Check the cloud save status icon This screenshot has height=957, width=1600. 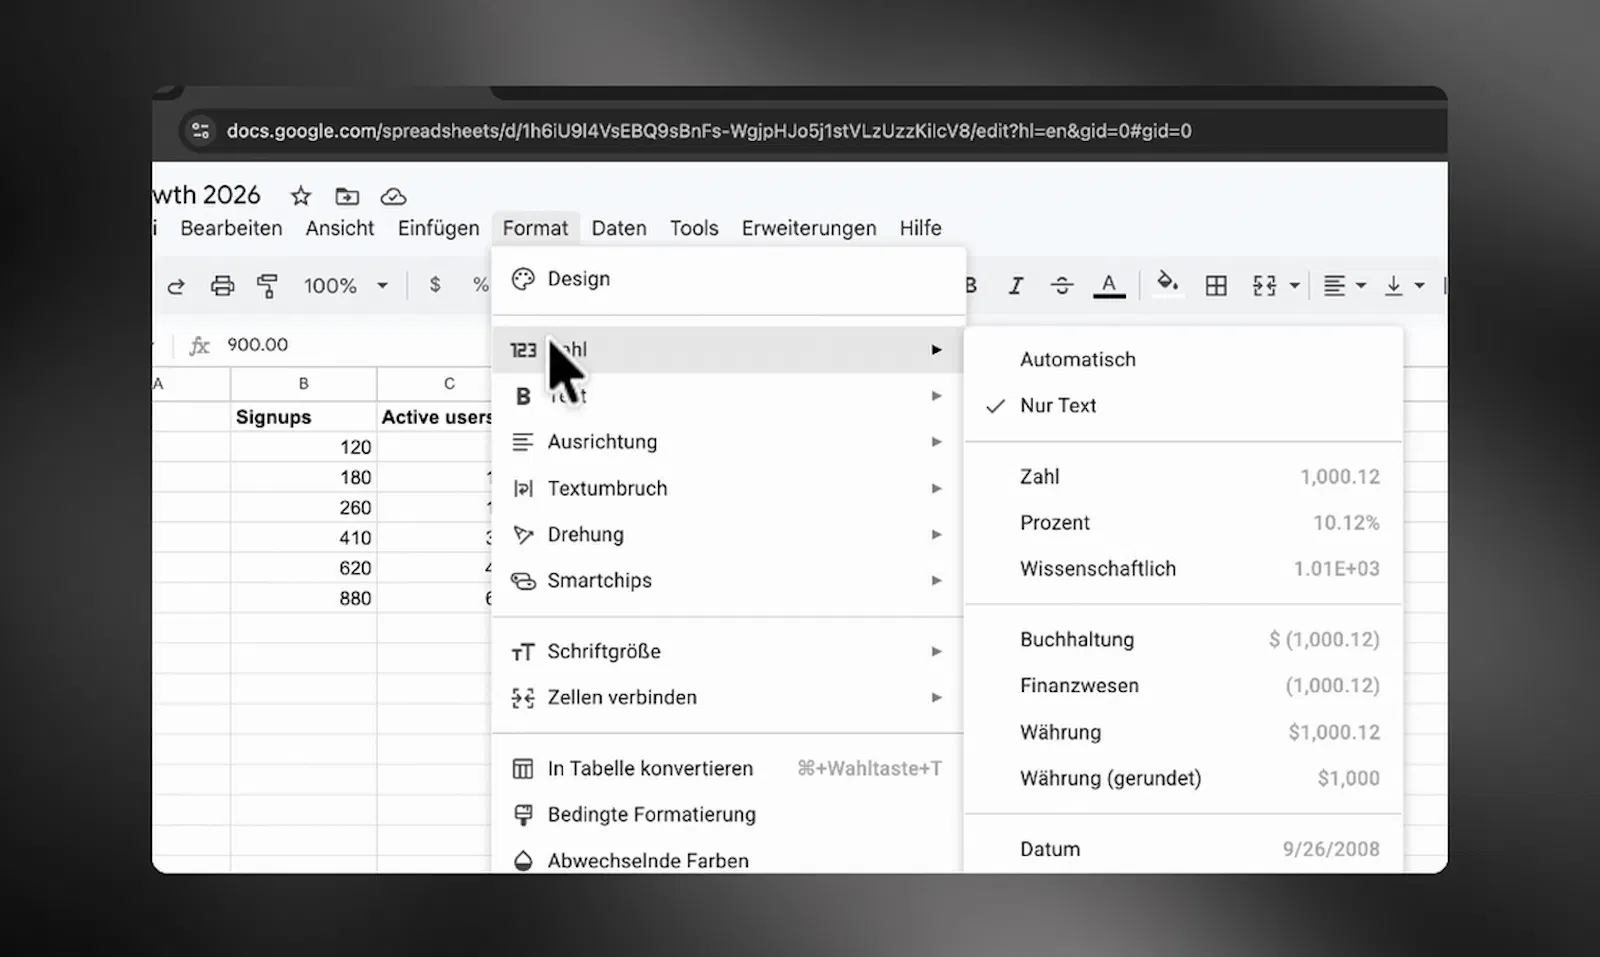(x=394, y=196)
